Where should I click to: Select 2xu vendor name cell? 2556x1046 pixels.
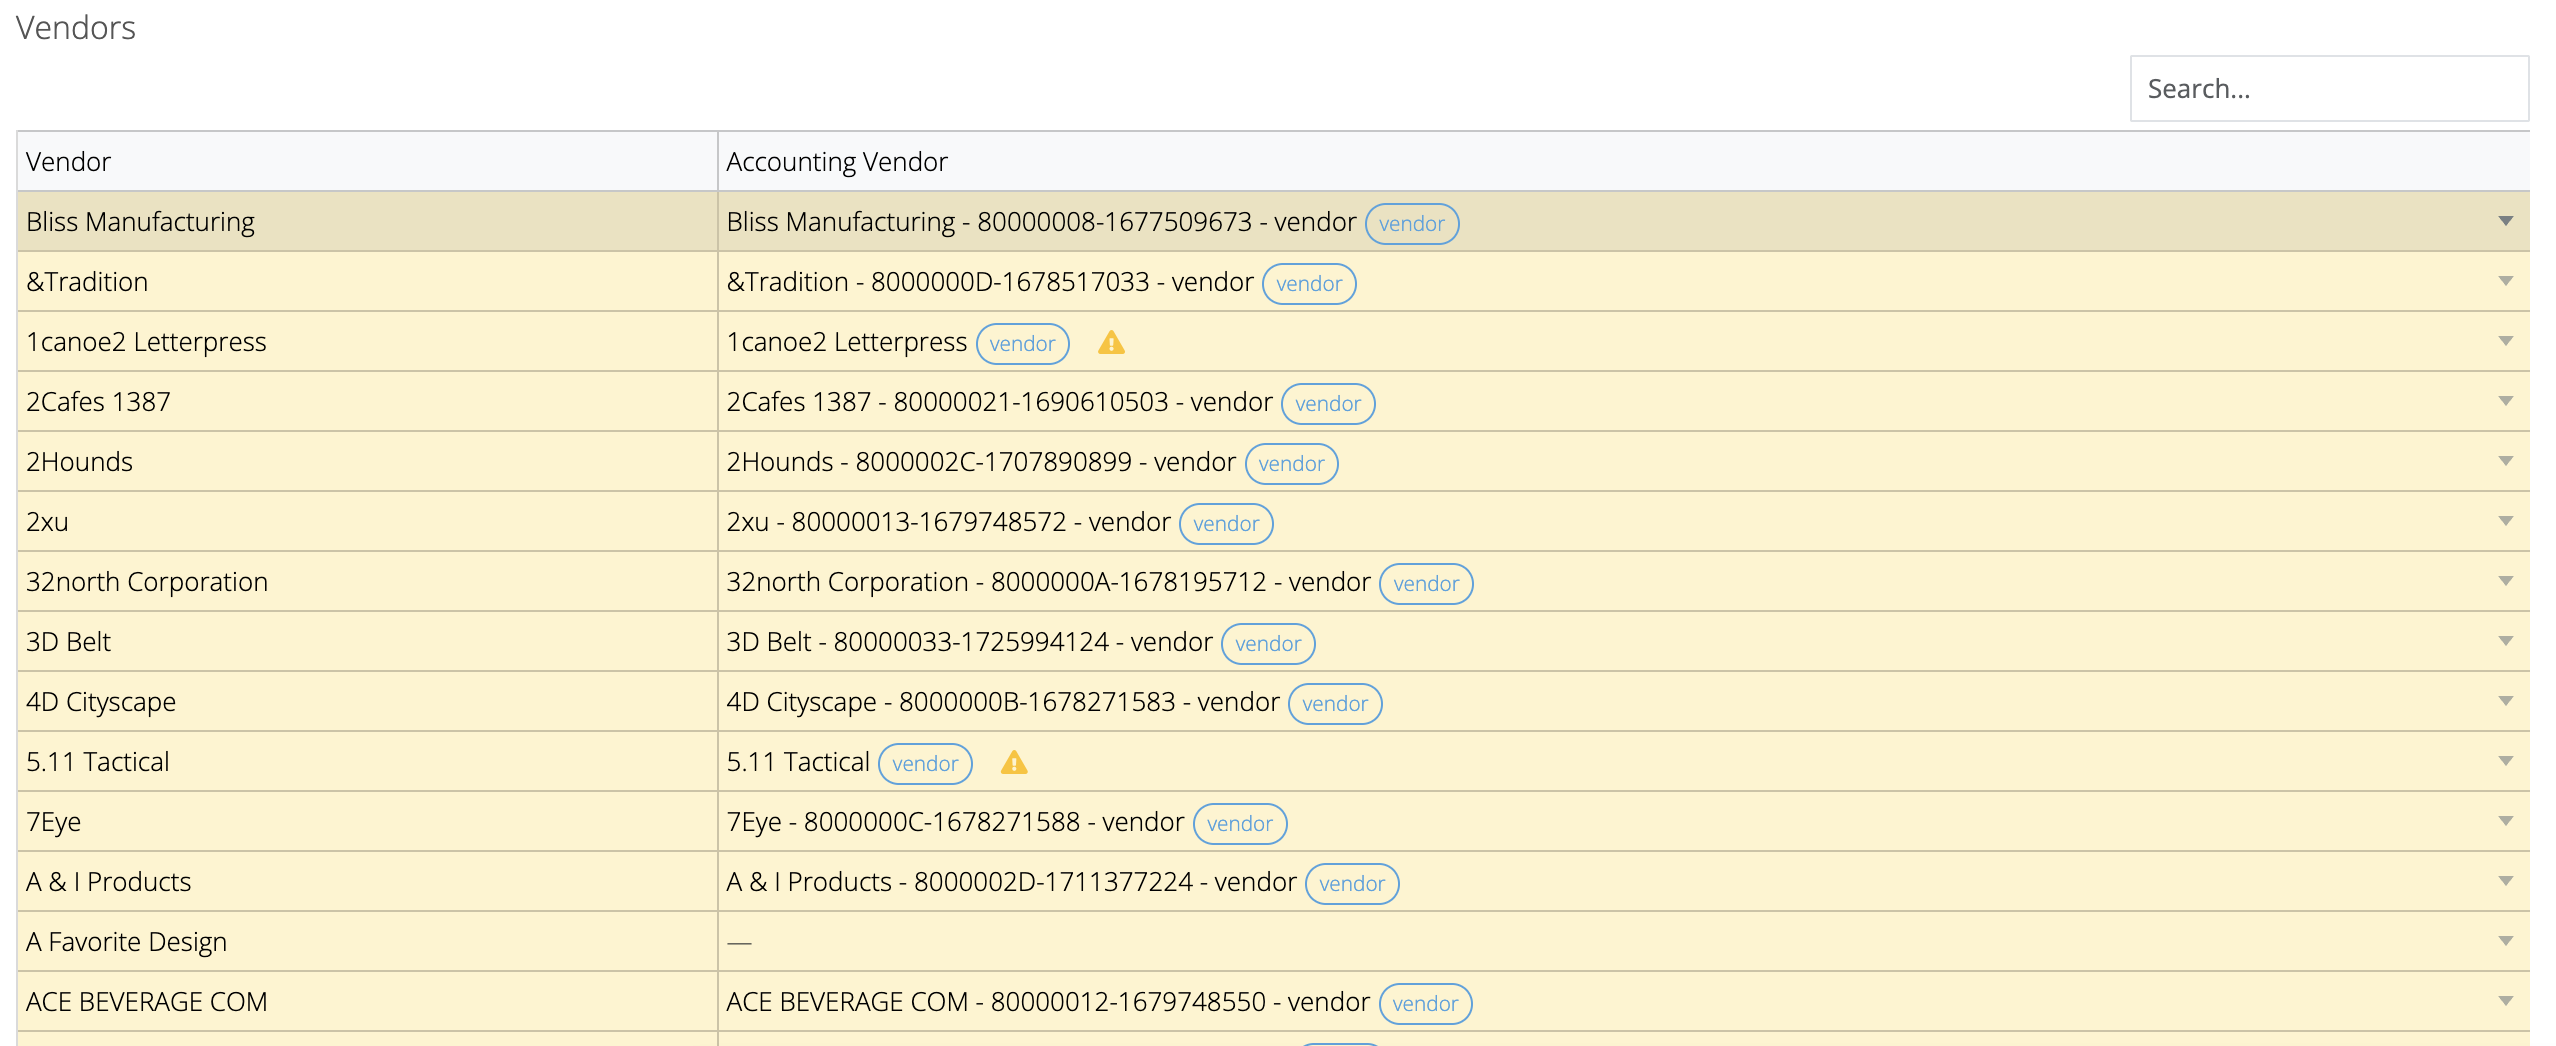click(x=367, y=521)
